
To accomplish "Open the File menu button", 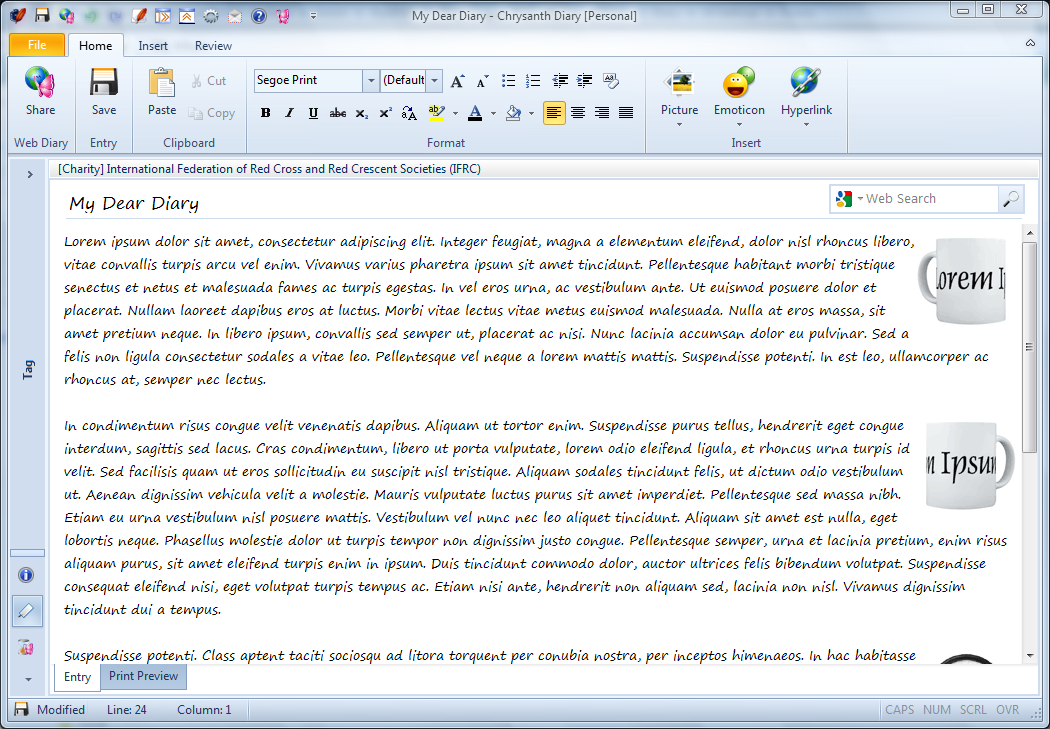I will pyautogui.click(x=37, y=45).
